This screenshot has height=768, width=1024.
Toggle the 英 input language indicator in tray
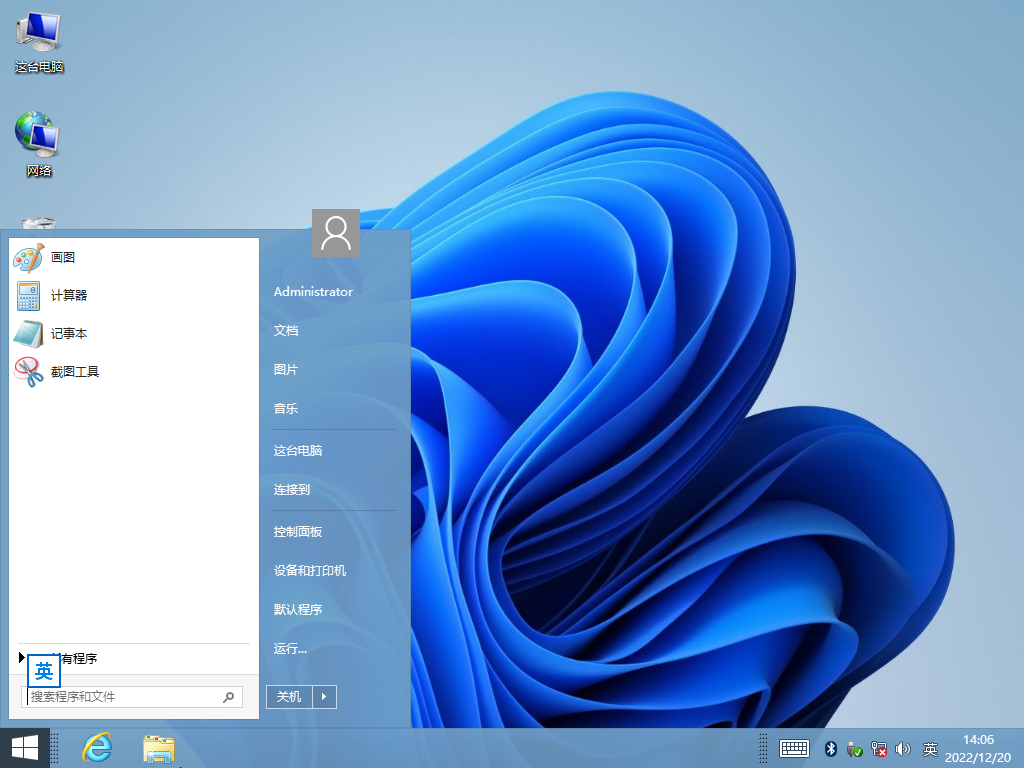point(930,748)
